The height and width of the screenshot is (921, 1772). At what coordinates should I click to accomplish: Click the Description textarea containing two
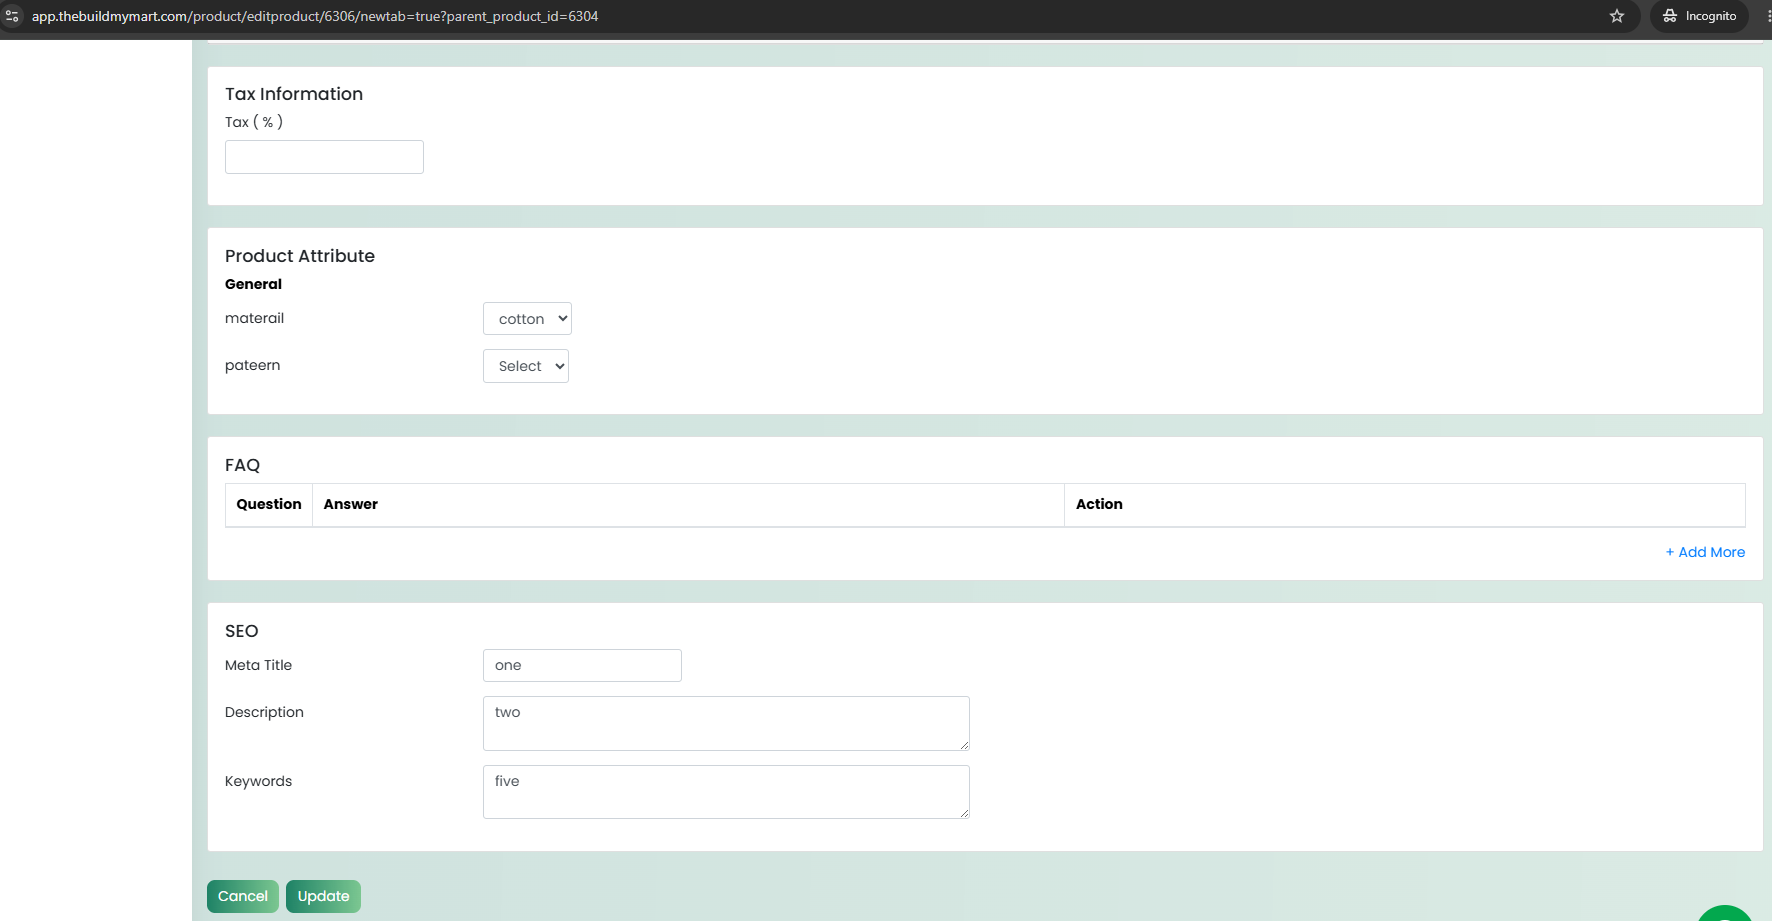pos(726,723)
